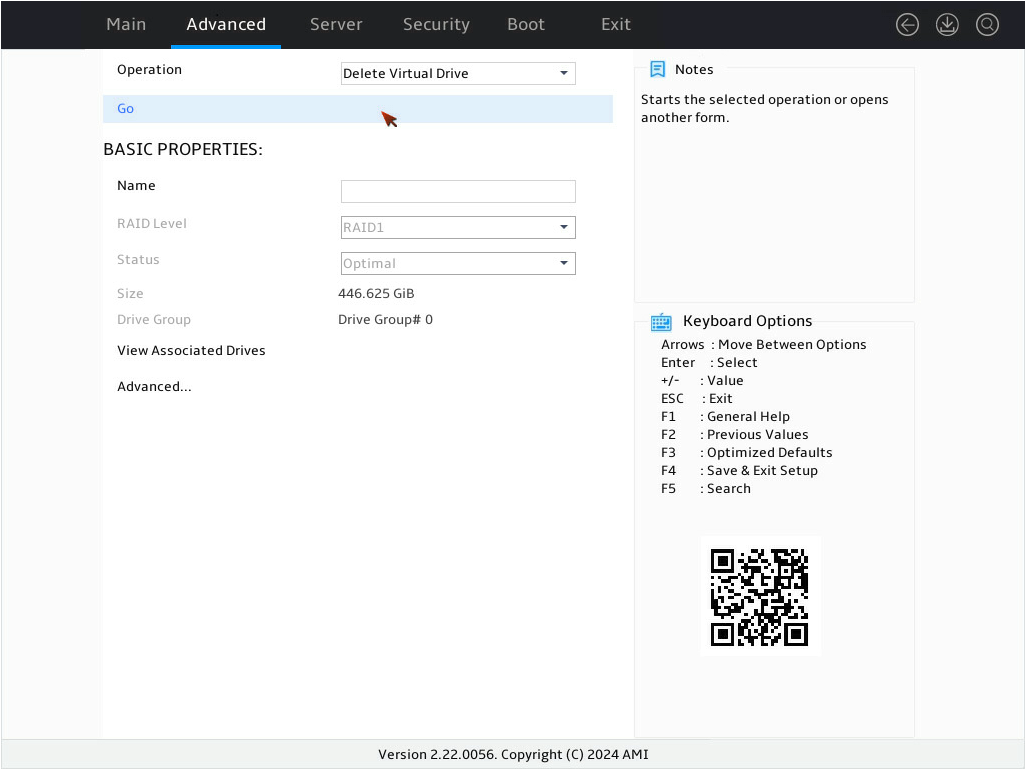Click the +/- : Value hint
The image size is (1025, 769).
[x=702, y=381]
